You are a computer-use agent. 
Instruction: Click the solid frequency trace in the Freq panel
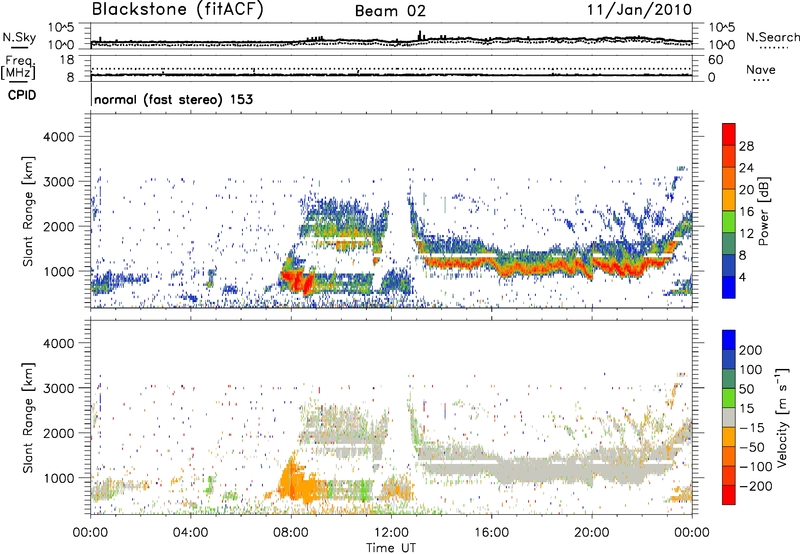[391, 75]
